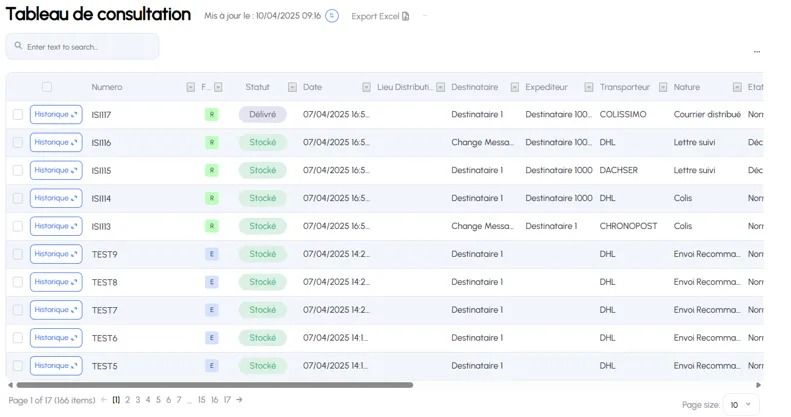Open the filter dropdown on the Nature column
This screenshot has height=417, width=791.
point(737,87)
